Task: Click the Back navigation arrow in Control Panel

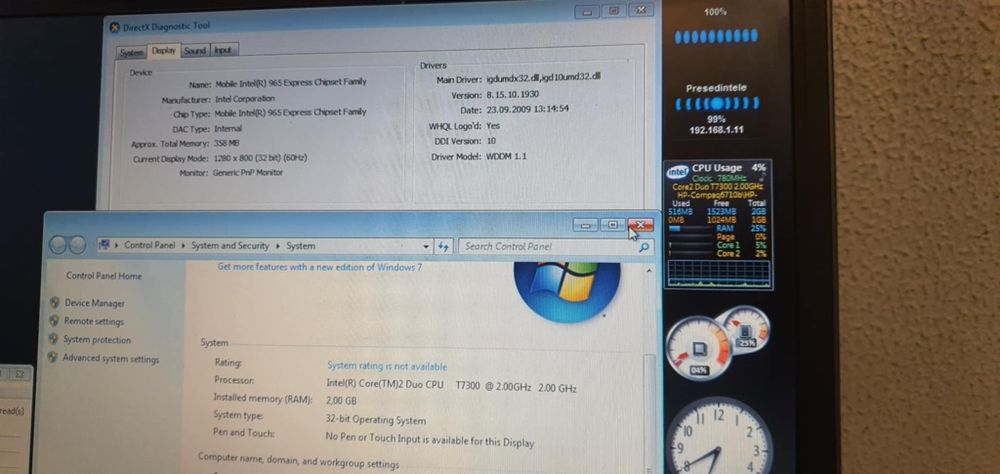Action: (58, 245)
